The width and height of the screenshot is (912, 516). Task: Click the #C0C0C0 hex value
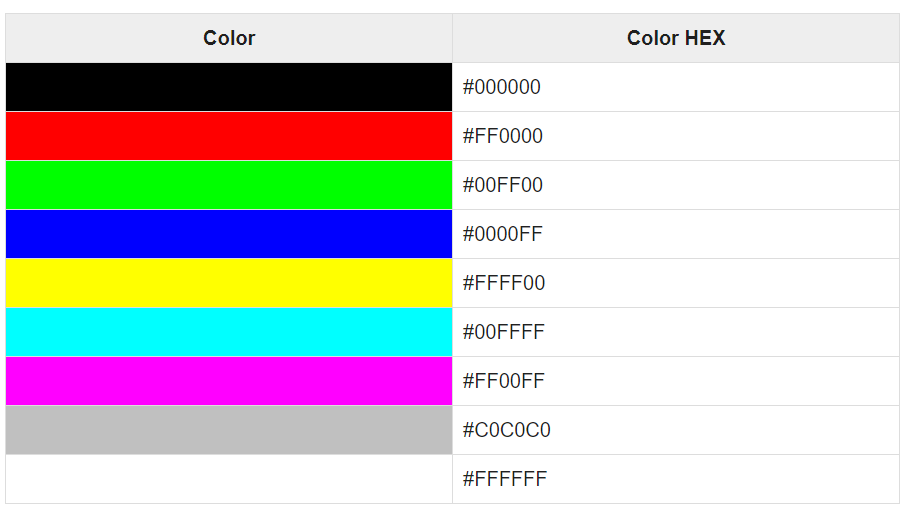coord(507,430)
